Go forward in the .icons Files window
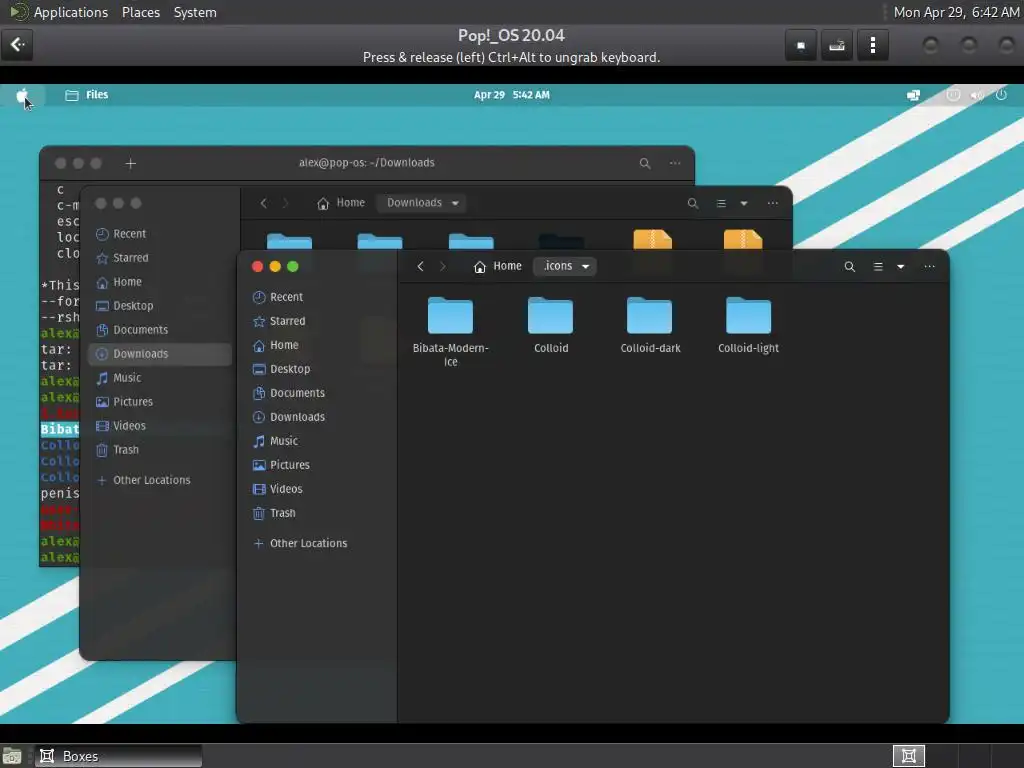The width and height of the screenshot is (1024, 768). coord(443,266)
